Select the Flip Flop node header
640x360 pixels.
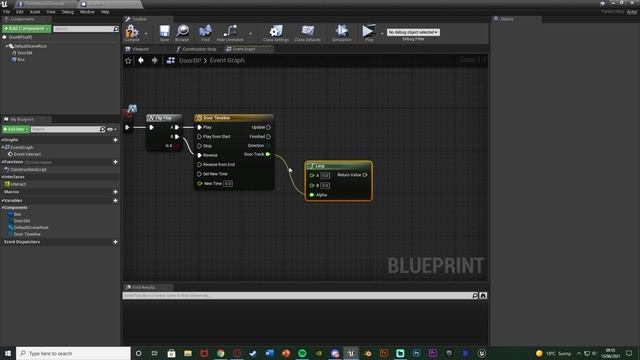(x=164, y=118)
